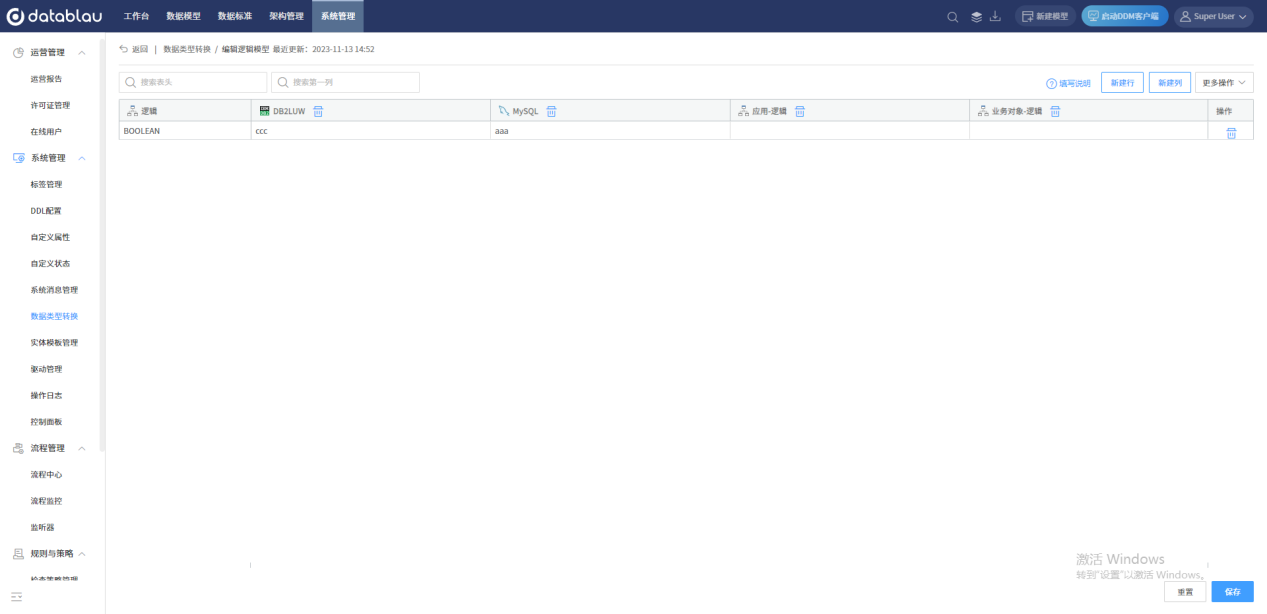Collapse the 系统管理 sidebar section

82,158
